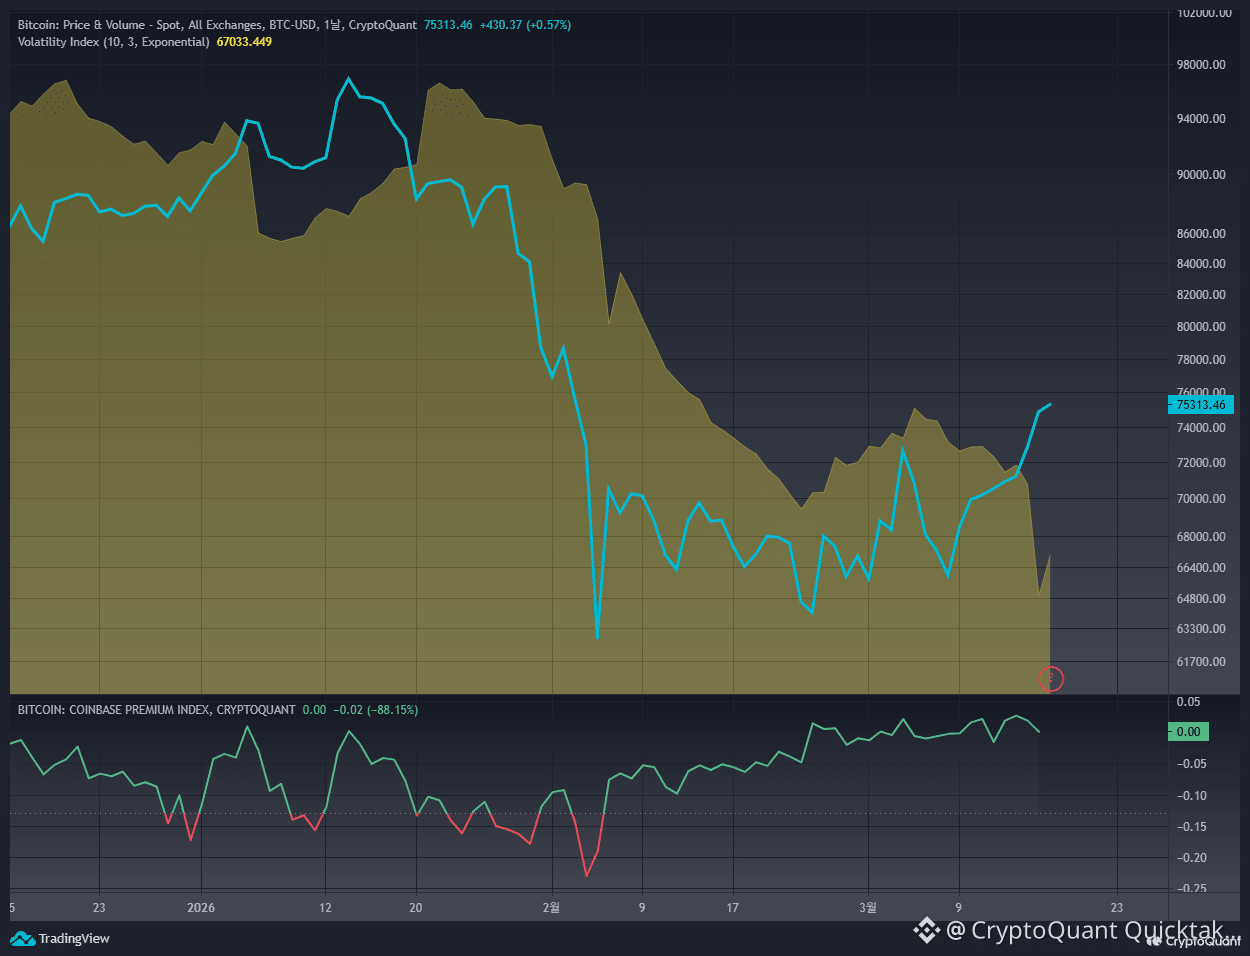This screenshot has height=956, width=1250.
Task: Click the 84000.00 price axis label
Action: tap(1201, 264)
